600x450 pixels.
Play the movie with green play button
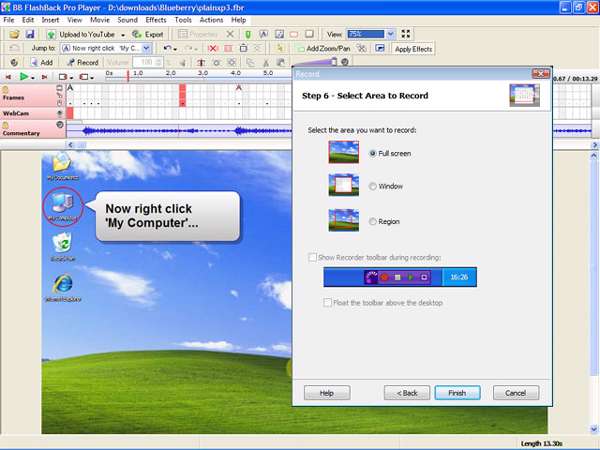tap(24, 77)
